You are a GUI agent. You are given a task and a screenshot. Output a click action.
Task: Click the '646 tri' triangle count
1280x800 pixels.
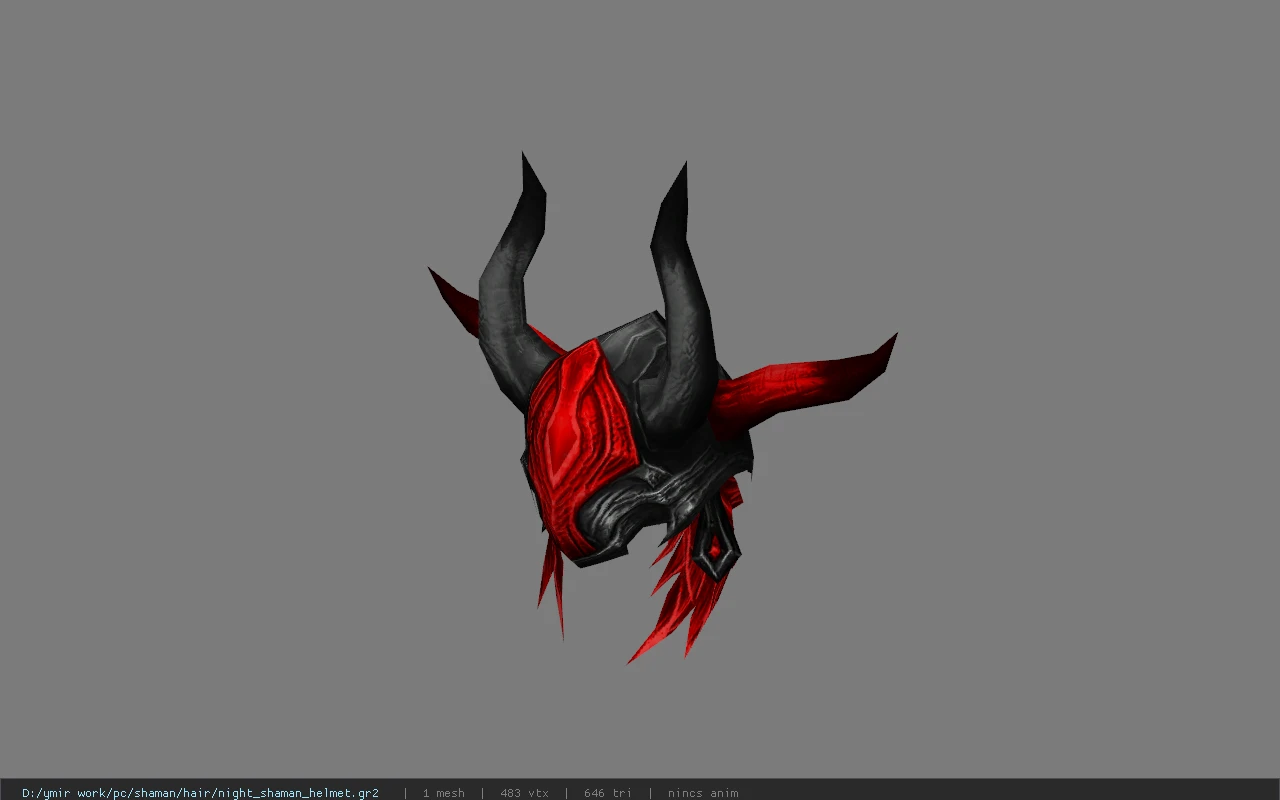click(x=608, y=792)
